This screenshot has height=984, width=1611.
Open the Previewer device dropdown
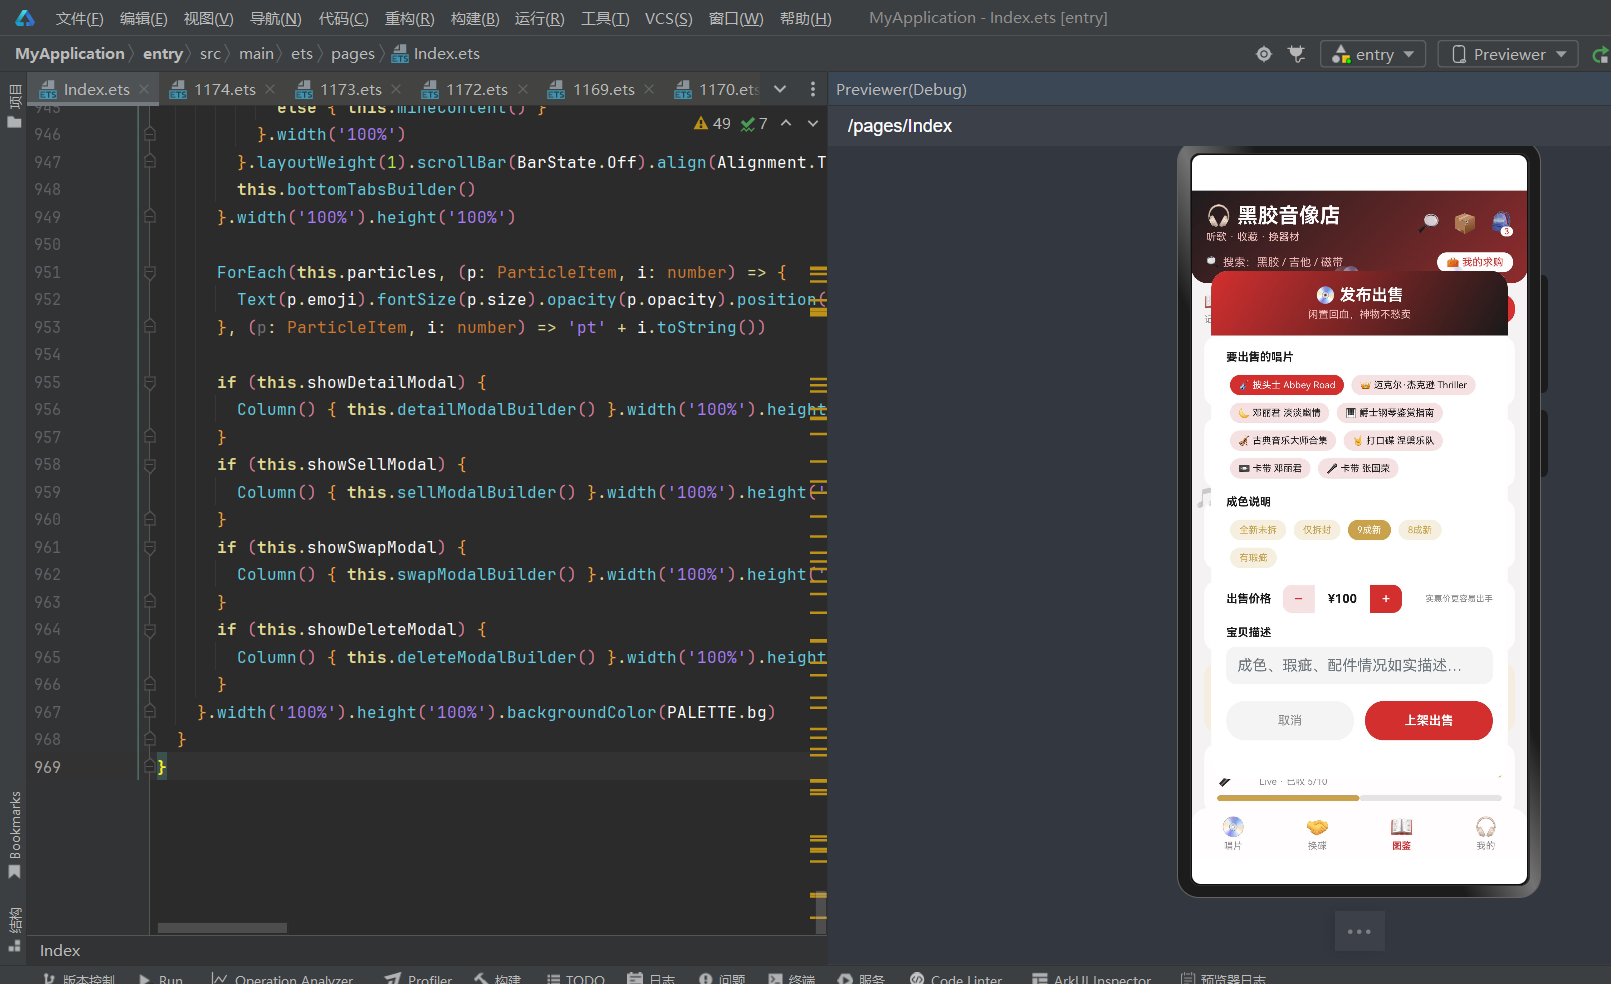pyautogui.click(x=1508, y=54)
